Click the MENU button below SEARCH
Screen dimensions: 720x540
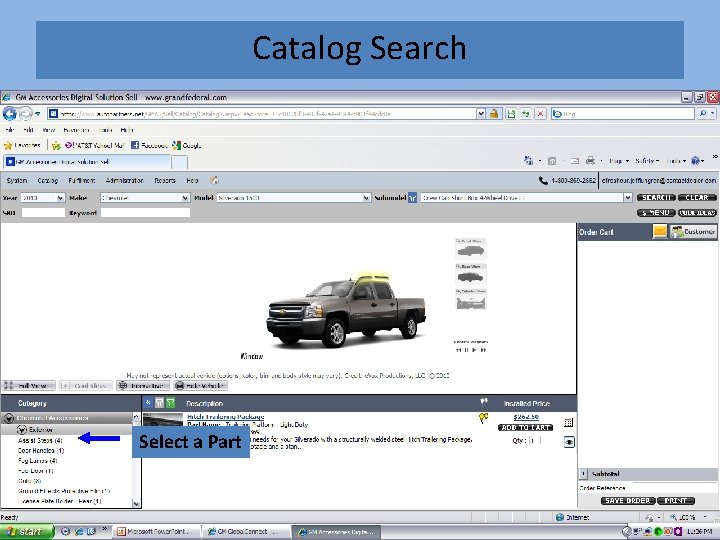point(656,213)
